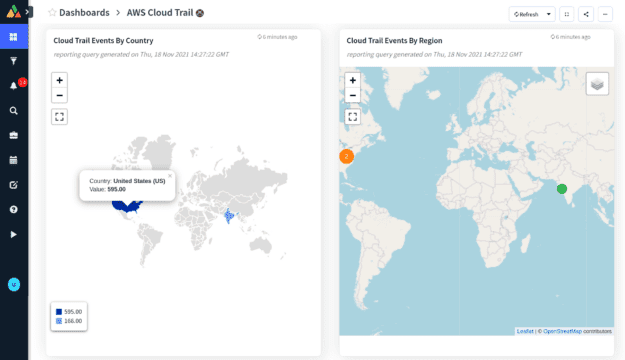This screenshot has width=625, height=360.
Task: Click the app logo at top left
Action: click(14, 12)
